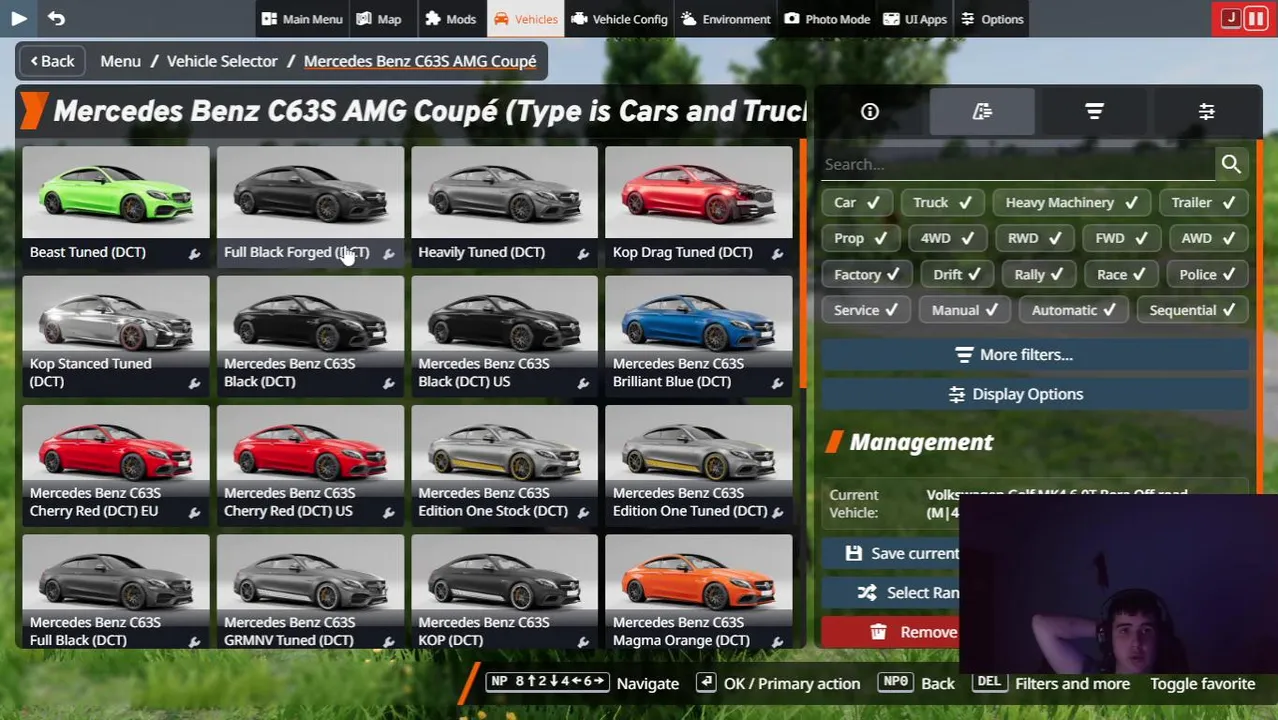Switch to the Vehicles tab
1278x720 pixels.
pyautogui.click(x=526, y=19)
